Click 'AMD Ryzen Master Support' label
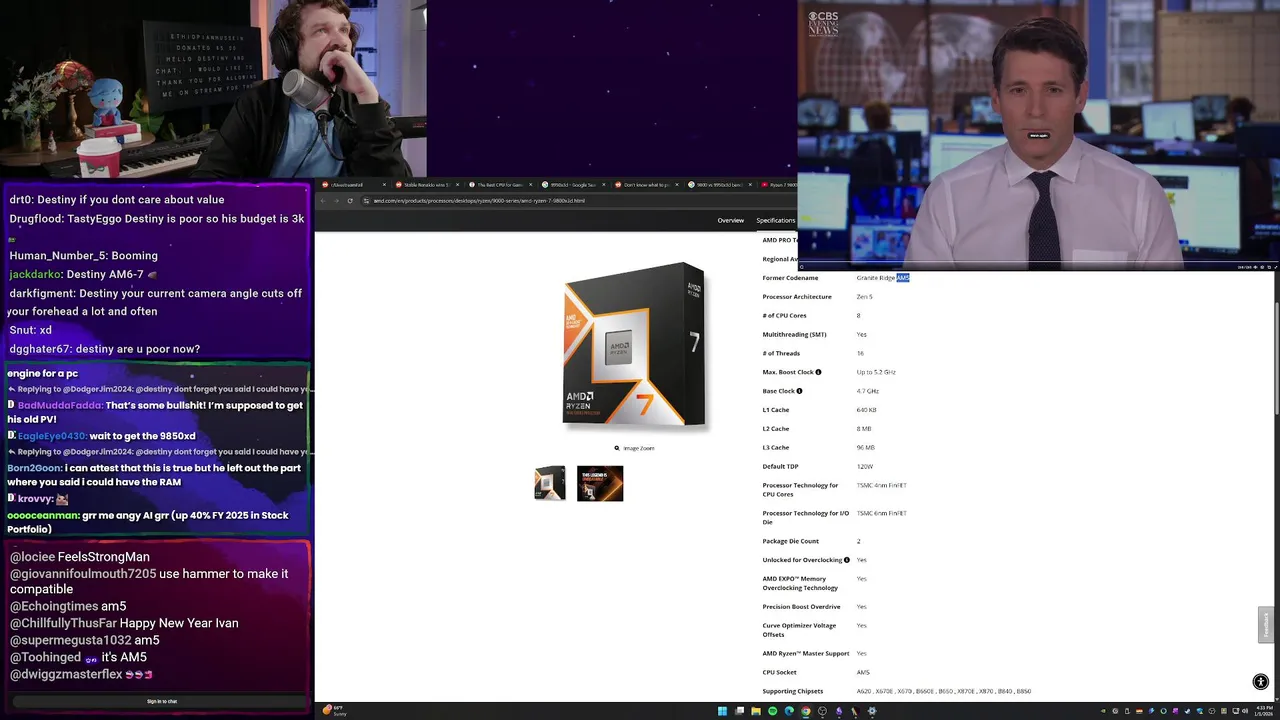The height and width of the screenshot is (720, 1280). [x=805, y=654]
